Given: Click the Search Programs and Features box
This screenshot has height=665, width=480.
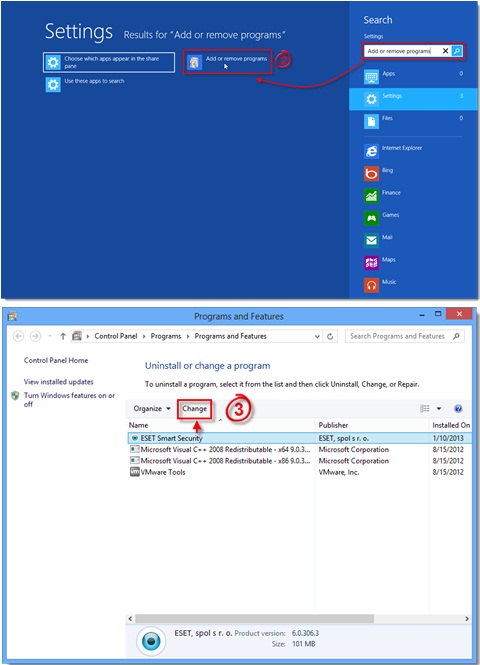Looking at the screenshot, I should (405, 336).
